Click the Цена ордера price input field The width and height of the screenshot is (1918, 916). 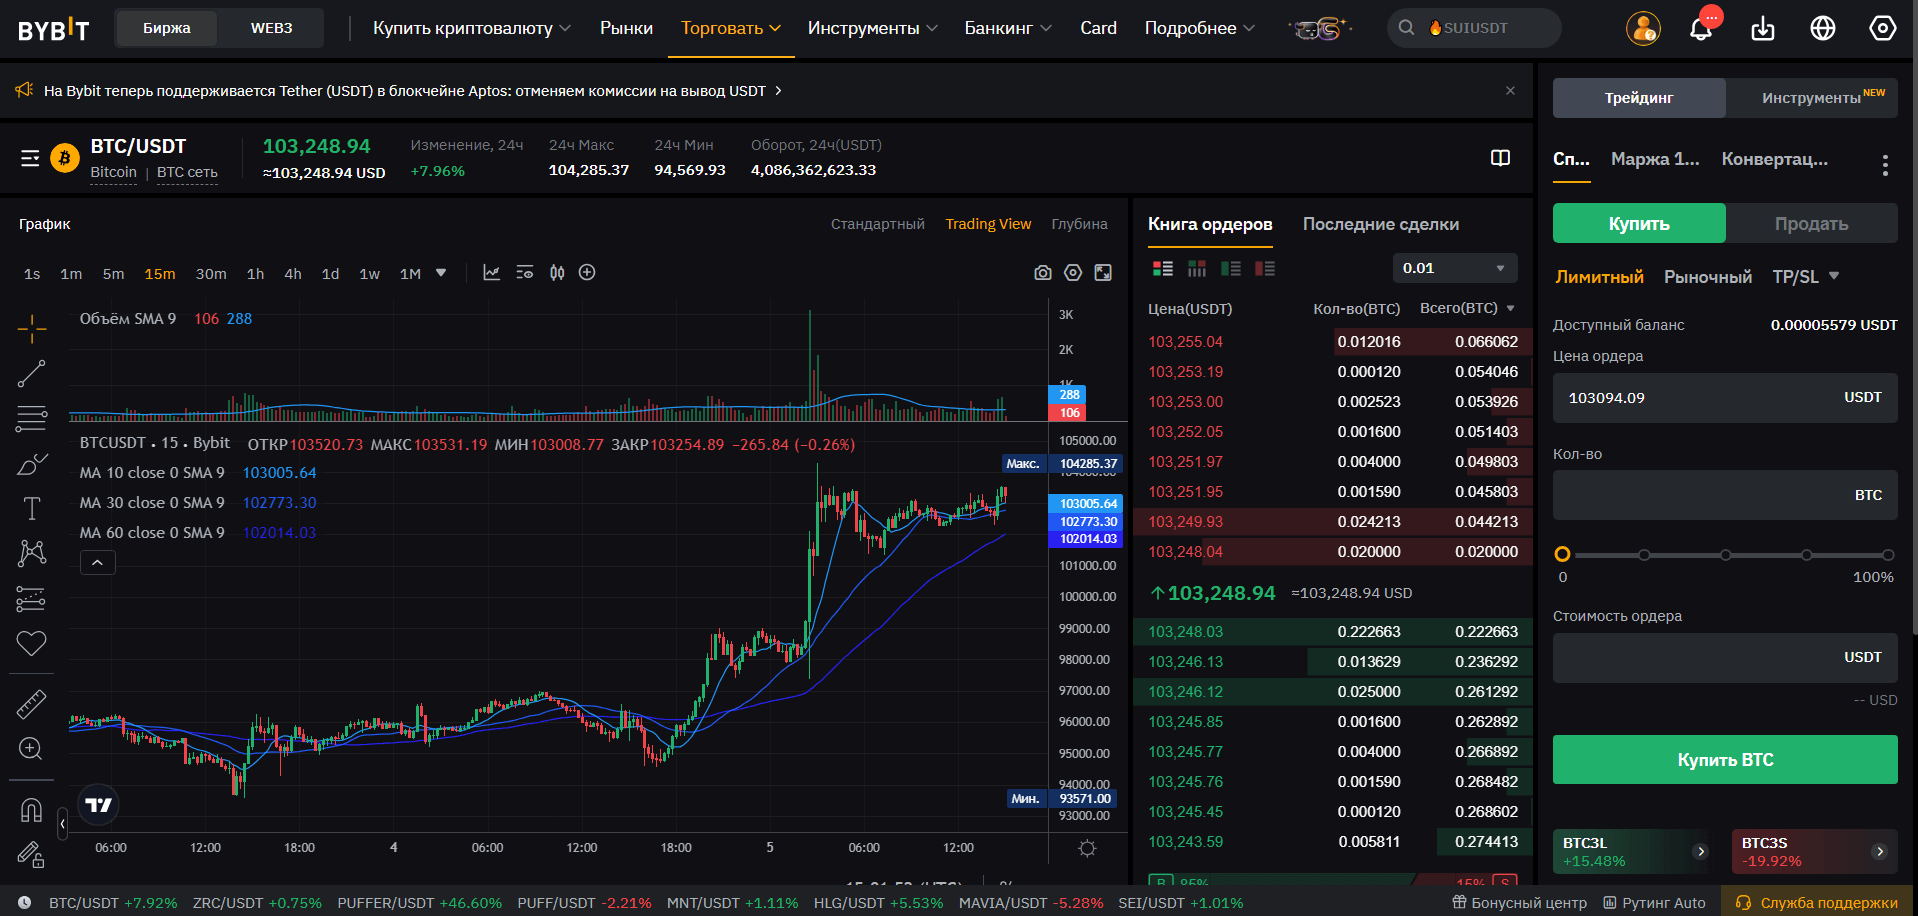(x=1725, y=398)
